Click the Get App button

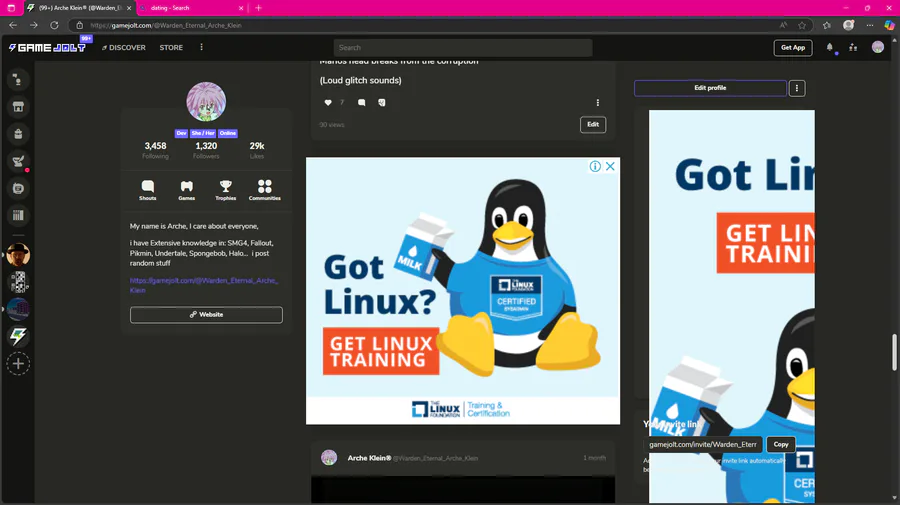click(793, 48)
